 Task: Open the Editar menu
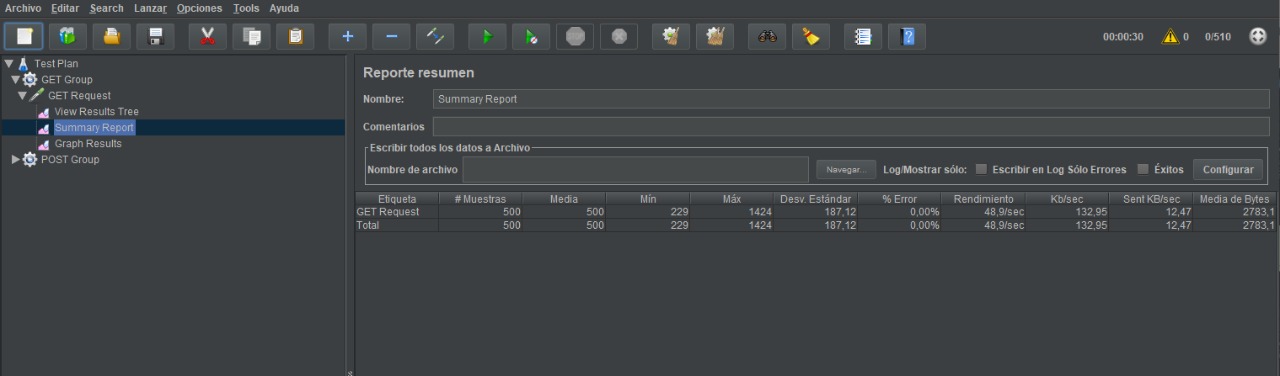click(65, 8)
